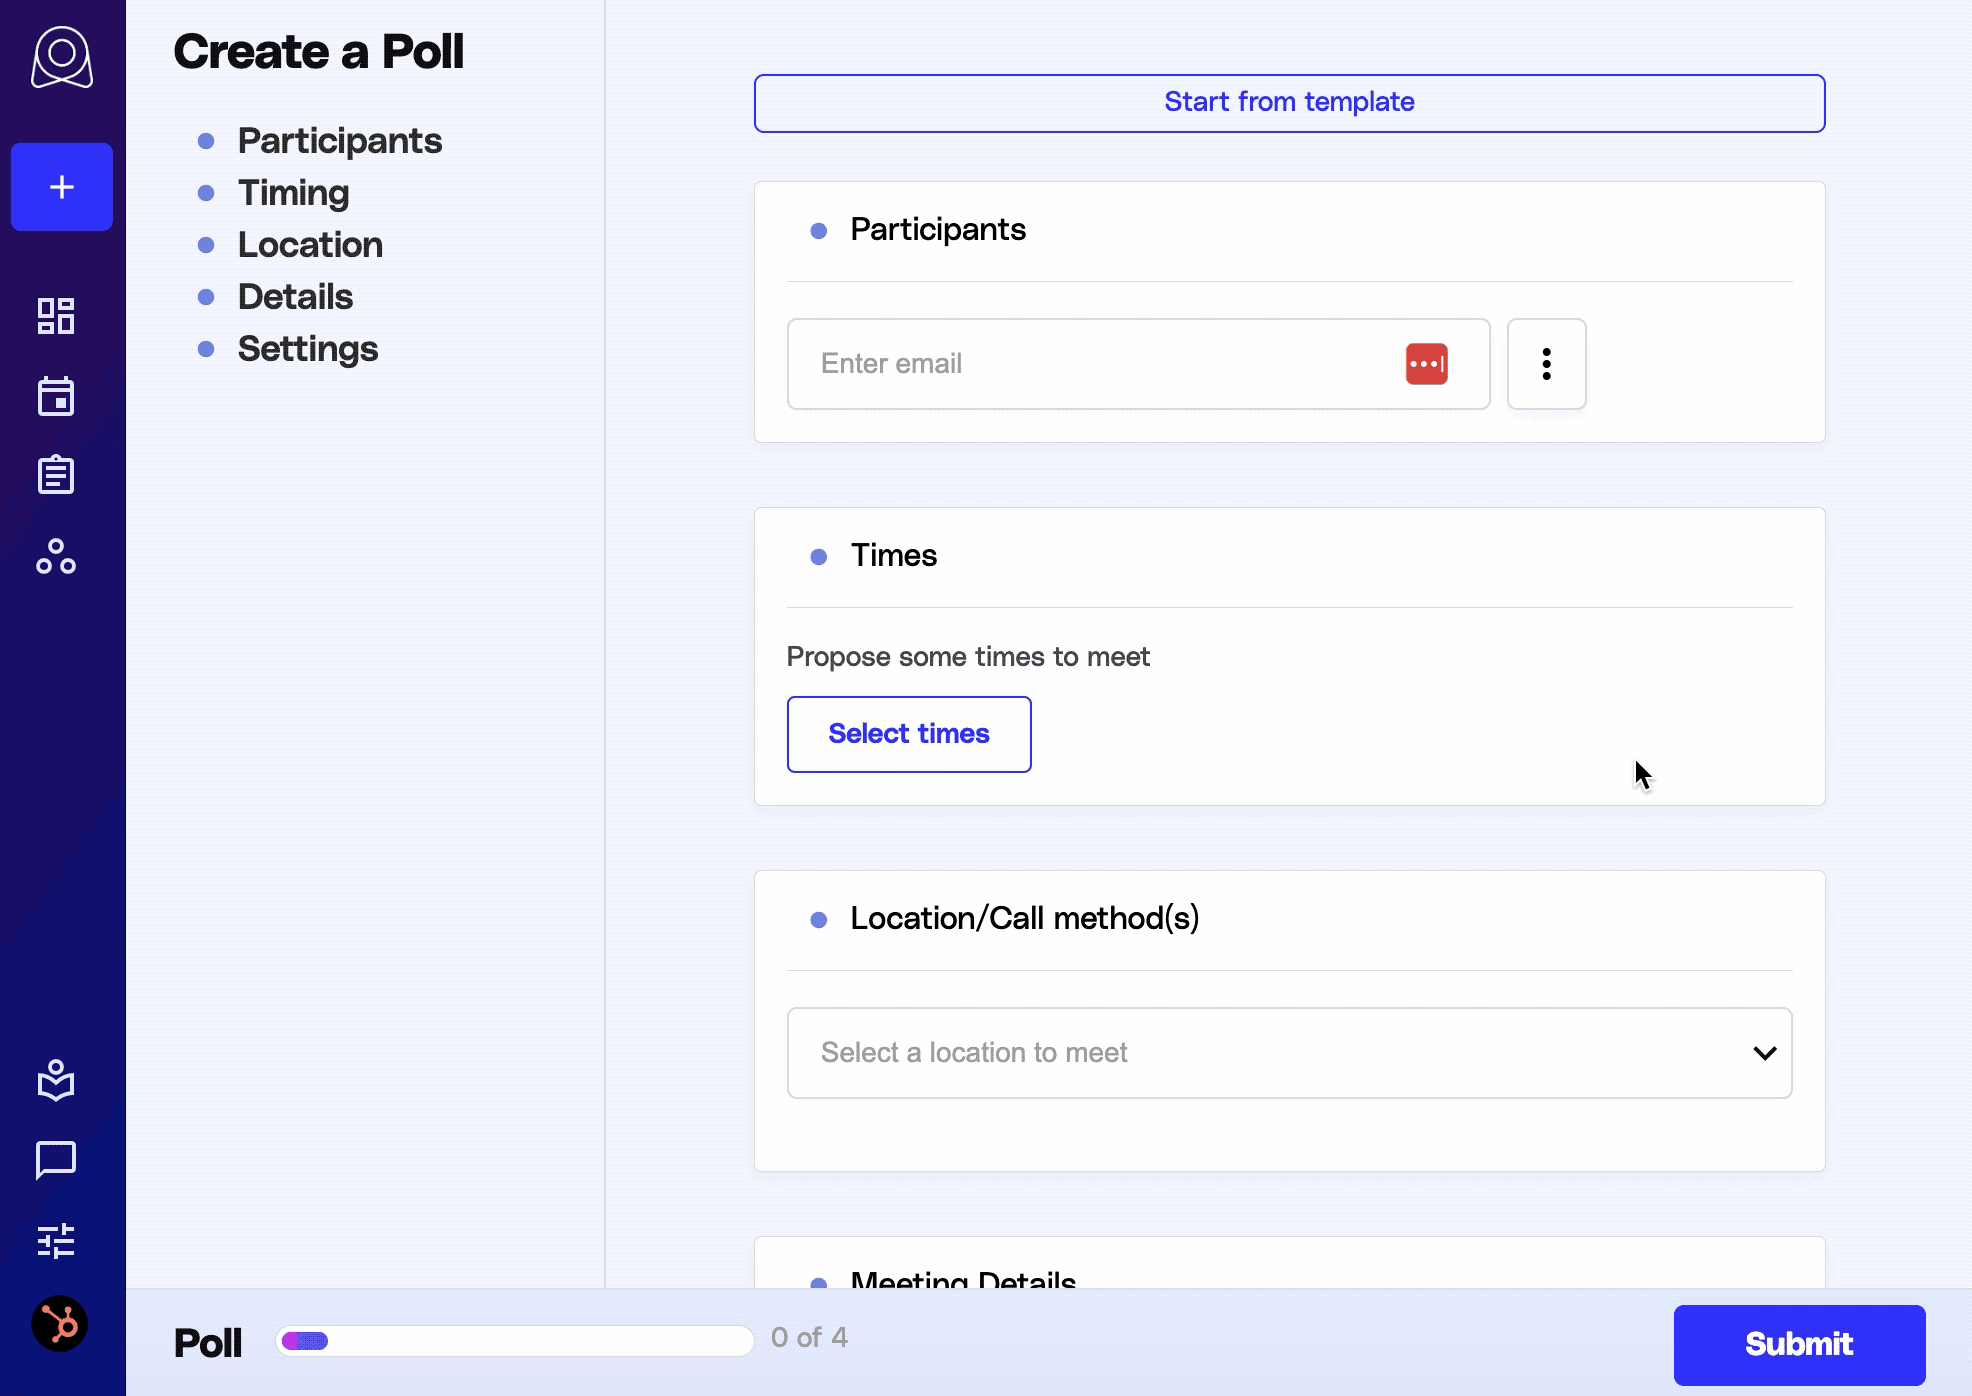Click the HubSpot integration icon

pyautogui.click(x=60, y=1324)
